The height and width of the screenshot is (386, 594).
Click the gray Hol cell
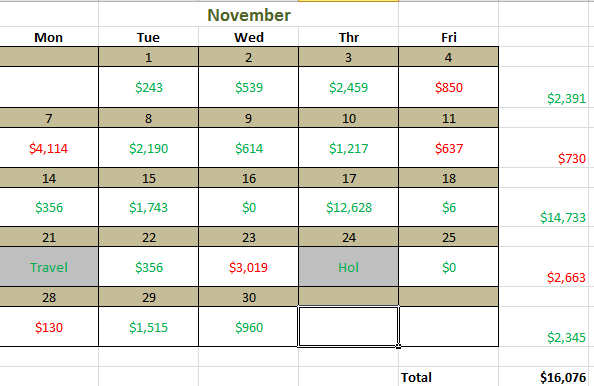349,267
